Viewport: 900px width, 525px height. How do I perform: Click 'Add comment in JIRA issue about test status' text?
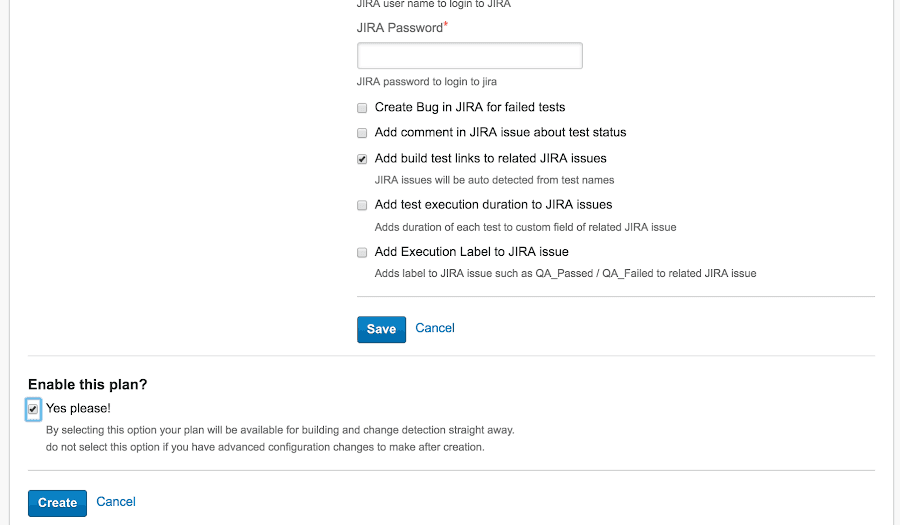500,132
